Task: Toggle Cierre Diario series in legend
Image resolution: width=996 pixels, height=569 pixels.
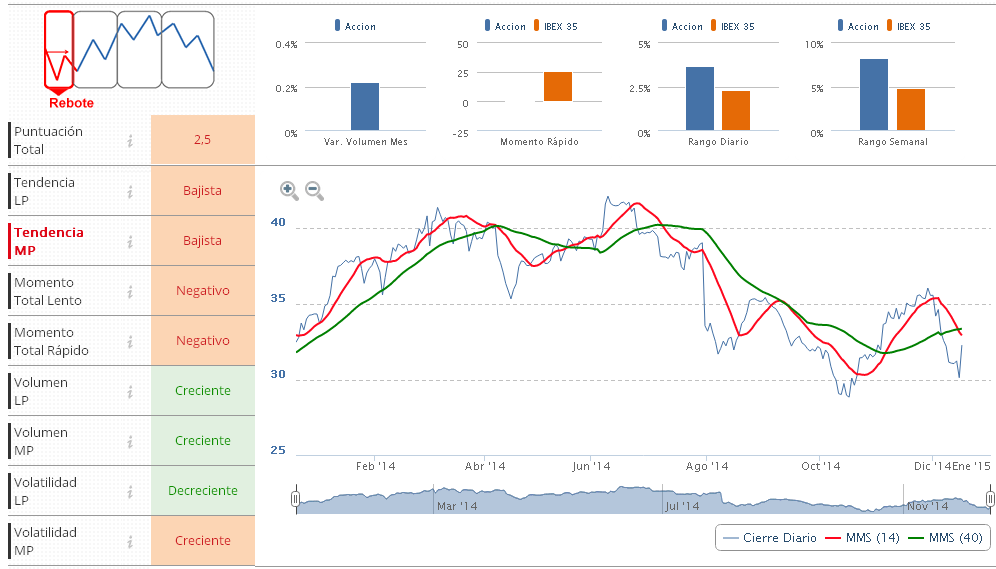Action: point(769,538)
